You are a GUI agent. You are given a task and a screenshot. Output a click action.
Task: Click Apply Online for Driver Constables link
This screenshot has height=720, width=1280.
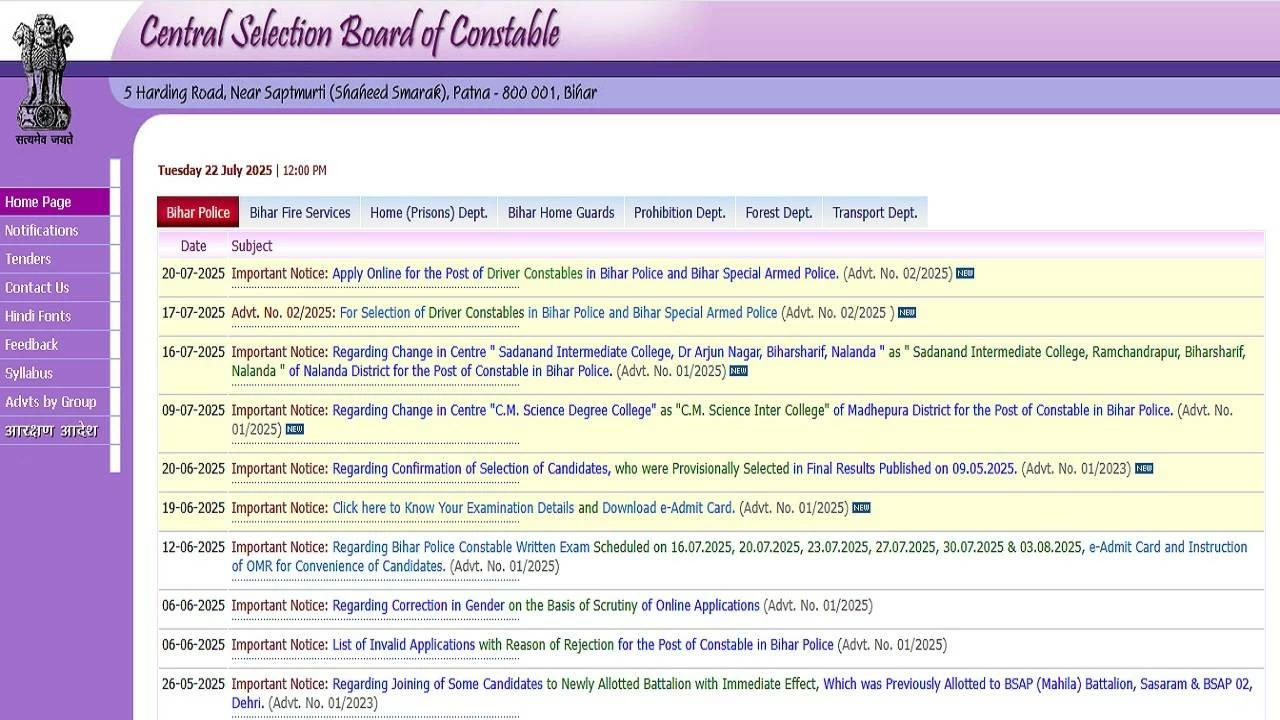pyautogui.click(x=407, y=273)
